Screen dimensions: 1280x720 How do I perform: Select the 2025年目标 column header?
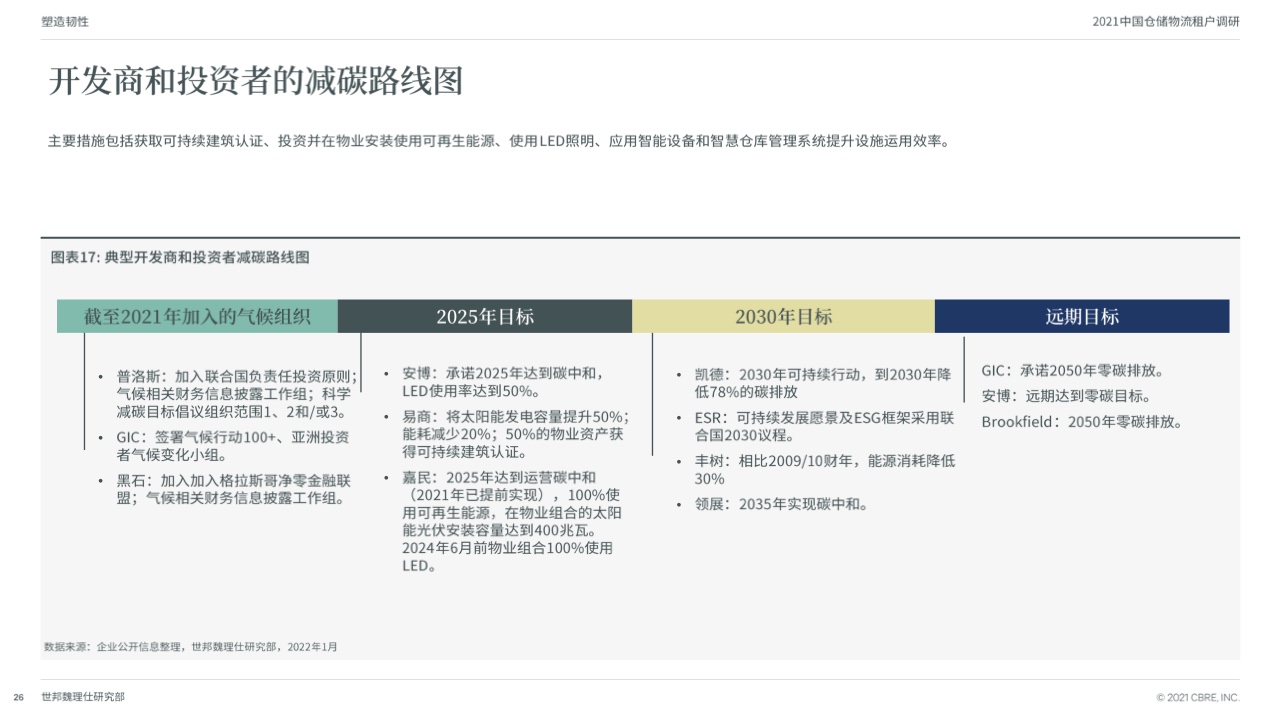(x=484, y=317)
